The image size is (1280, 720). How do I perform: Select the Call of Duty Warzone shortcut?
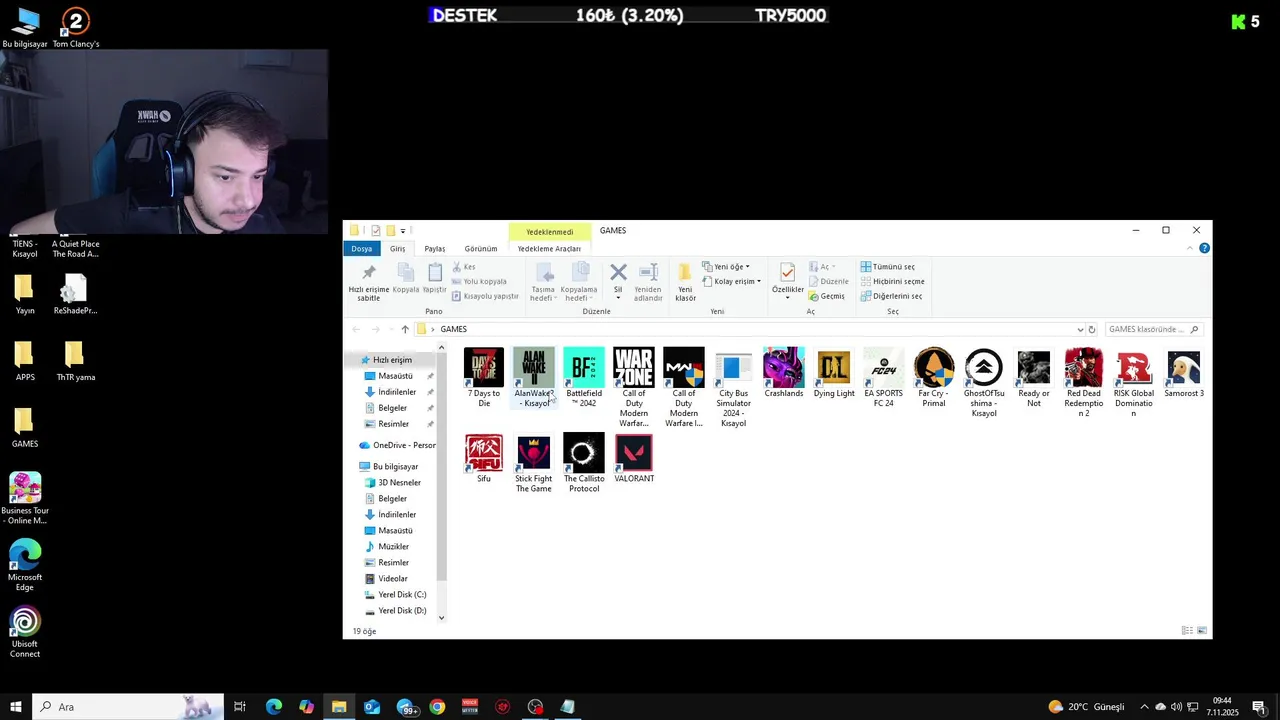pos(634,387)
